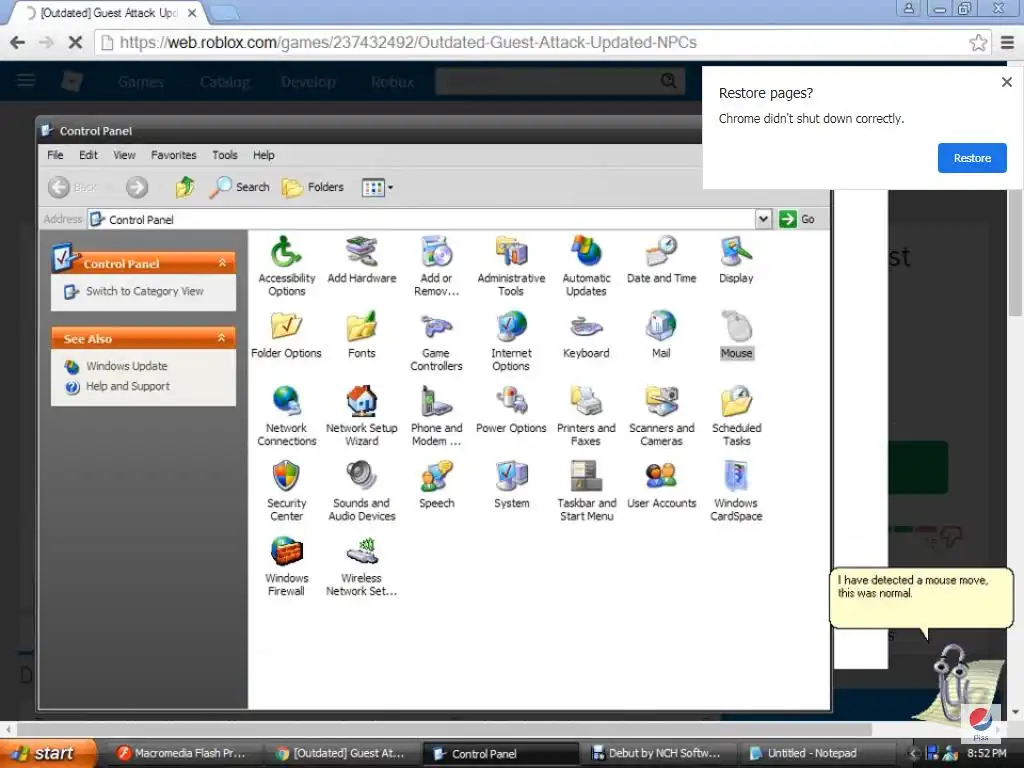Click the Clippy assistant character
The width and height of the screenshot is (1024, 768).
957,682
